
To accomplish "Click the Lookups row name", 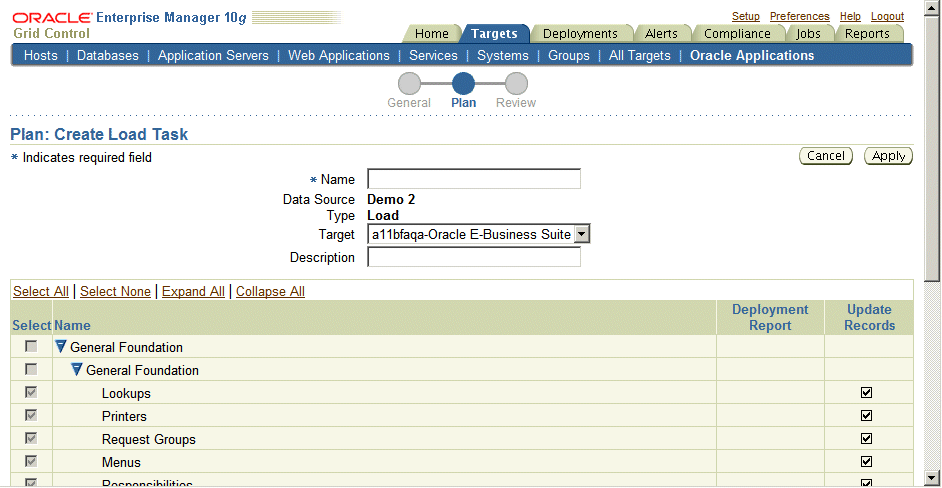I will [126, 394].
